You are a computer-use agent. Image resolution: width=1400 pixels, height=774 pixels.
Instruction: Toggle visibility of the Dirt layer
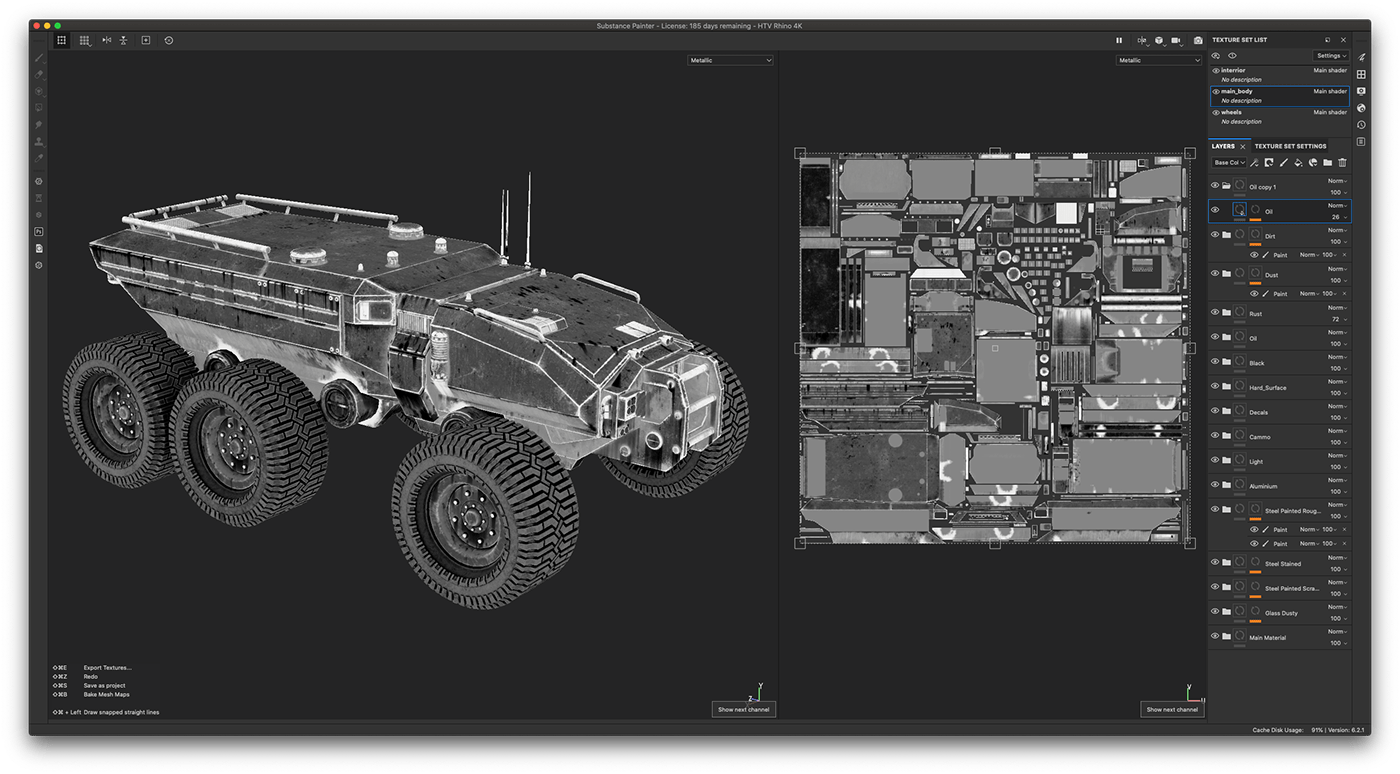click(x=1215, y=235)
